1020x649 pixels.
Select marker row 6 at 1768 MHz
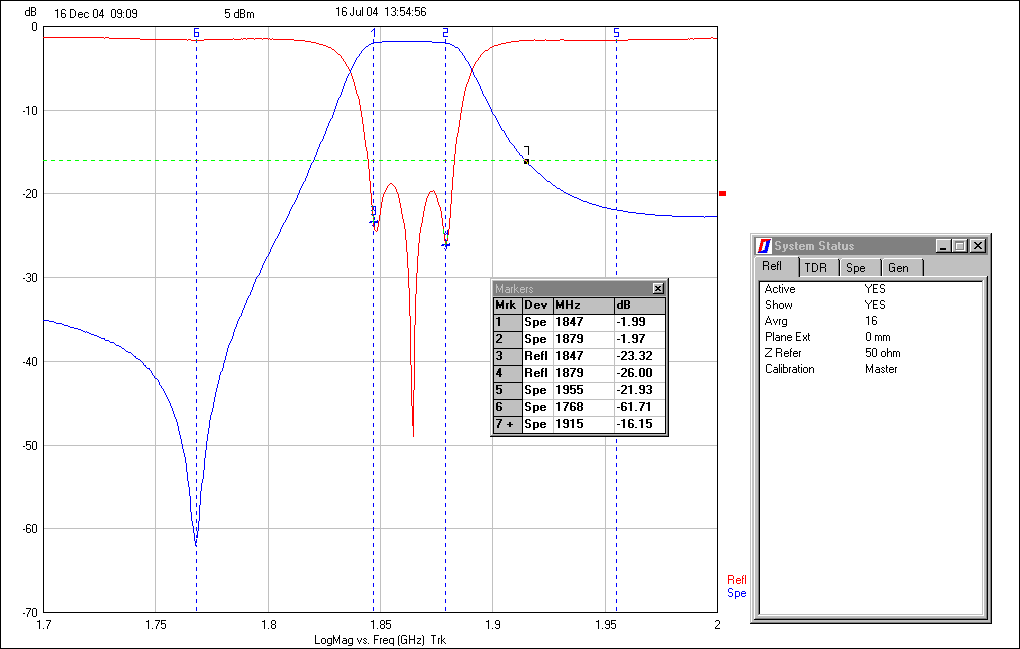click(x=579, y=407)
